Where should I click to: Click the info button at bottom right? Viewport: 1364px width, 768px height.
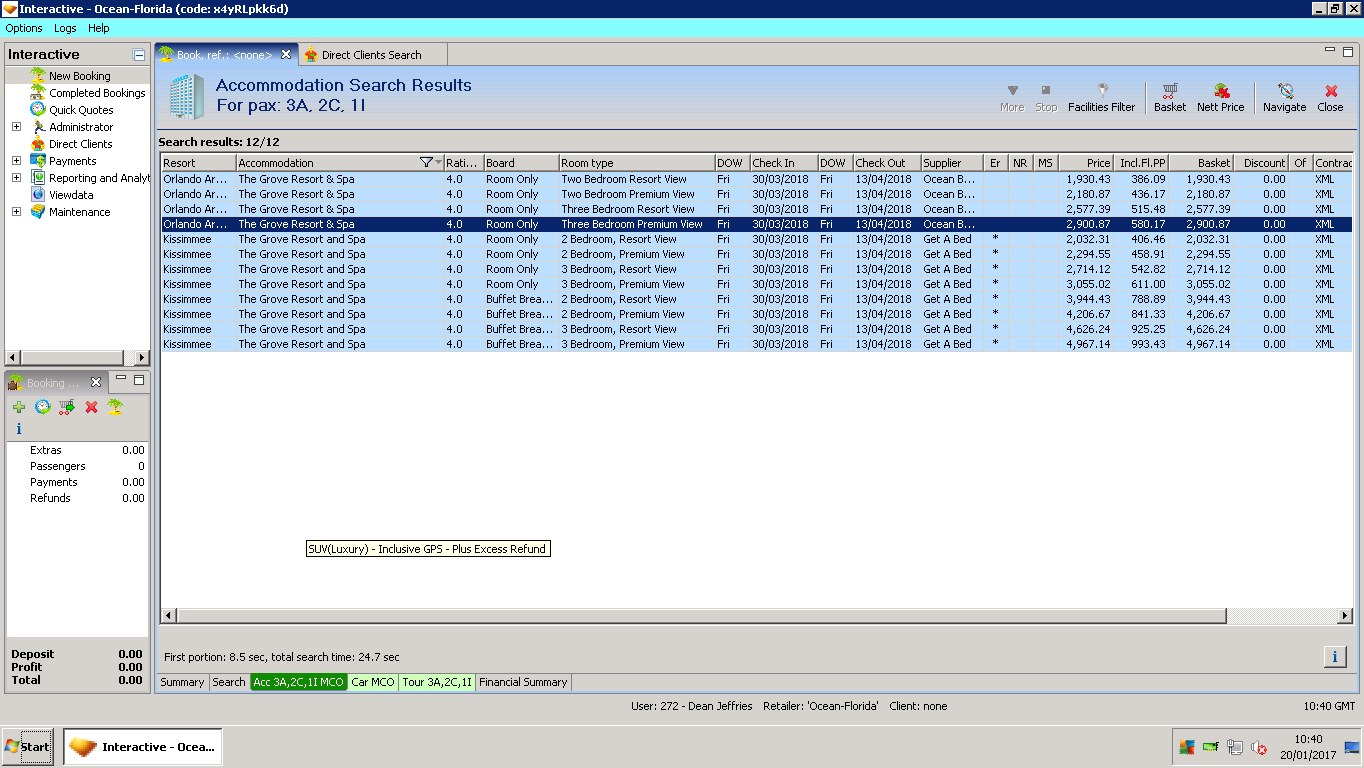(1334, 657)
